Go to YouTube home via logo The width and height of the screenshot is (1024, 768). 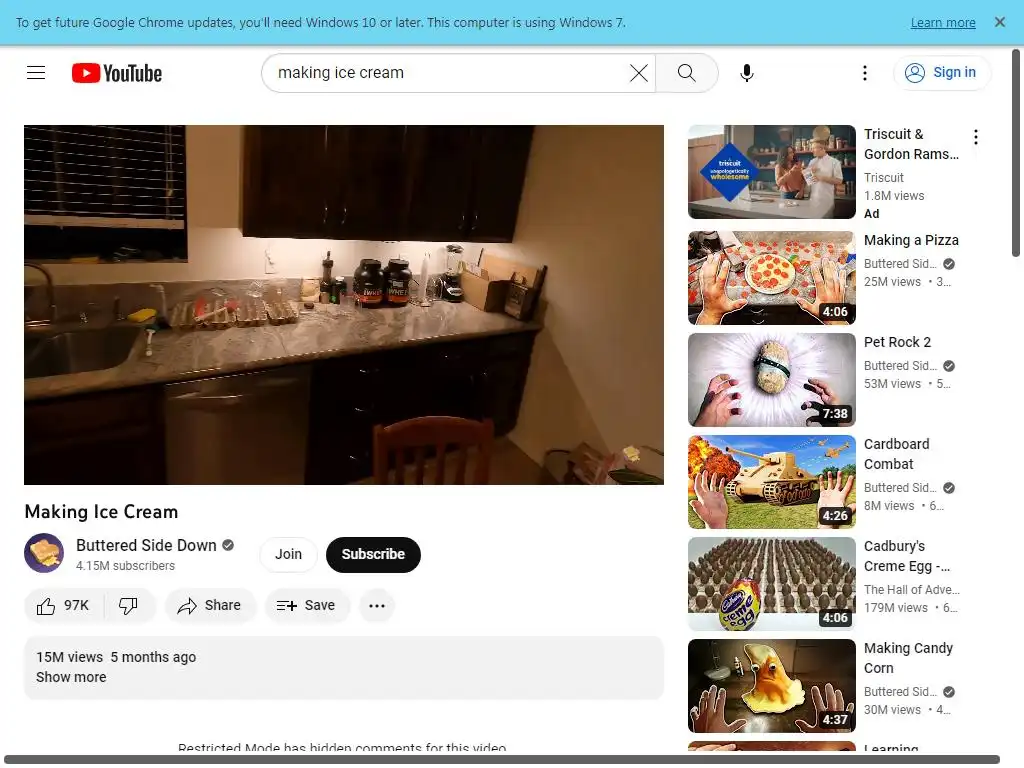117,73
